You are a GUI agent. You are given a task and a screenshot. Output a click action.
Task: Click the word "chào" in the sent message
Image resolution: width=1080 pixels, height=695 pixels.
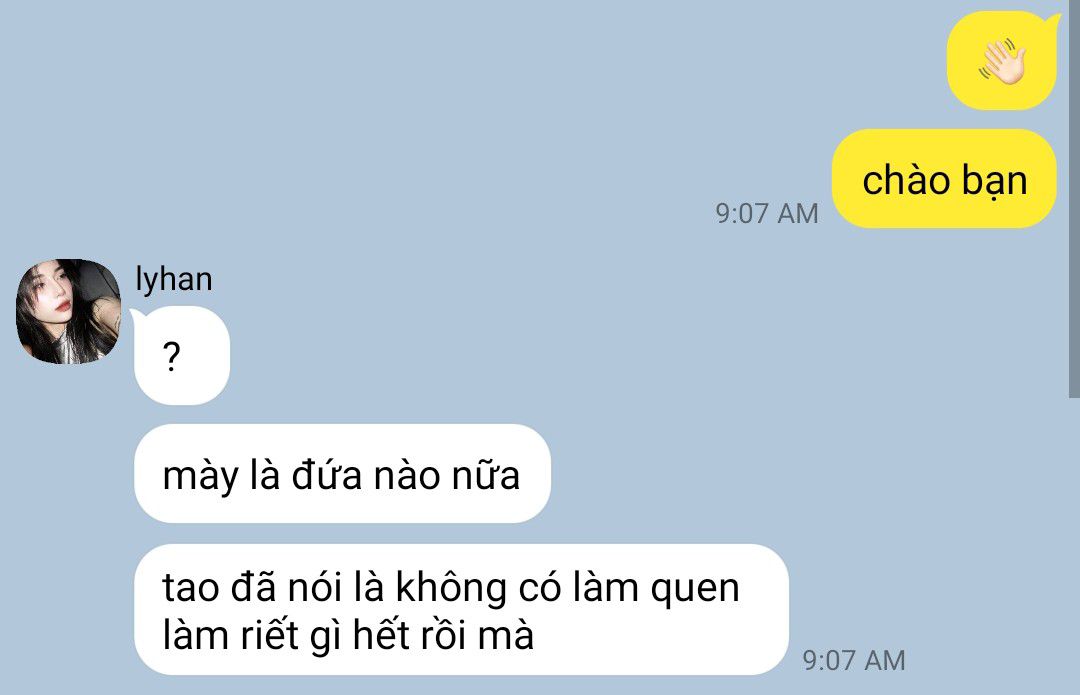coord(906,180)
